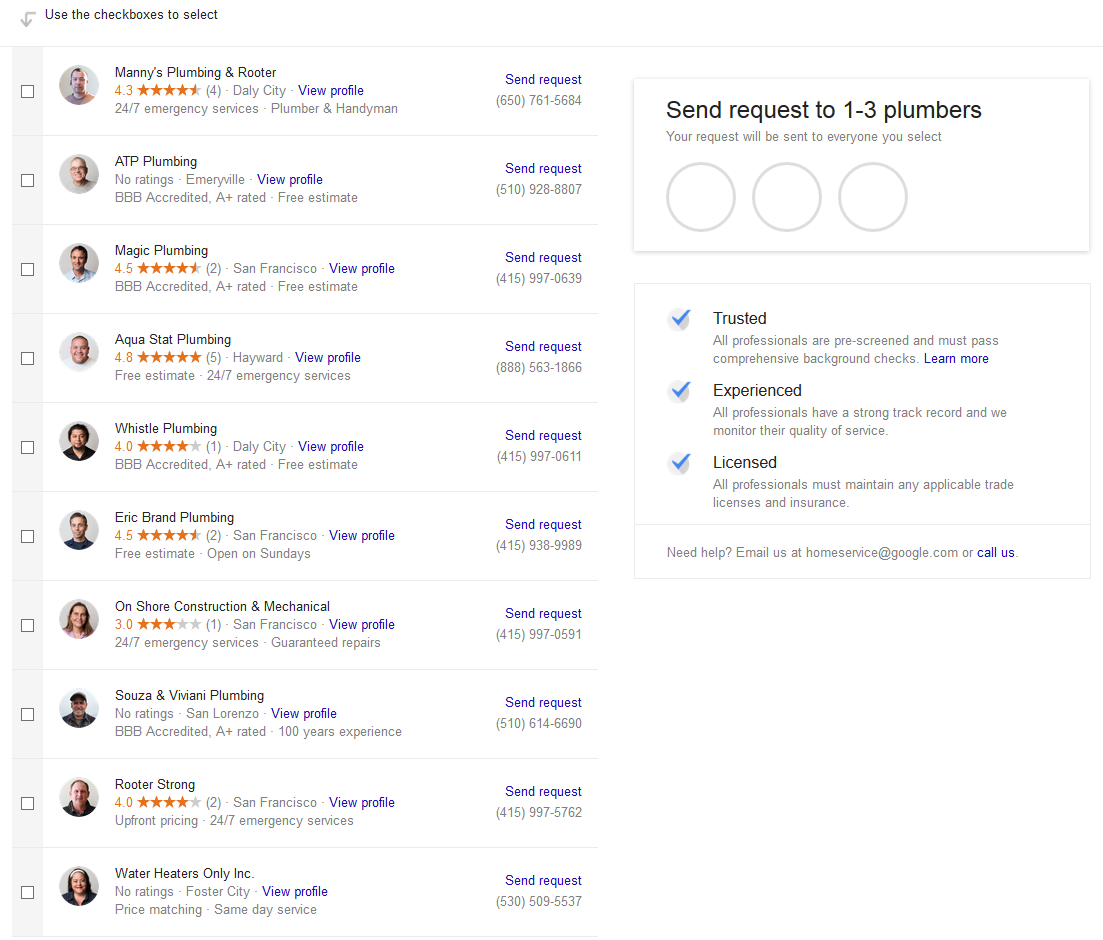
Task: Click Magic Plumbing's phone number
Action: point(539,279)
